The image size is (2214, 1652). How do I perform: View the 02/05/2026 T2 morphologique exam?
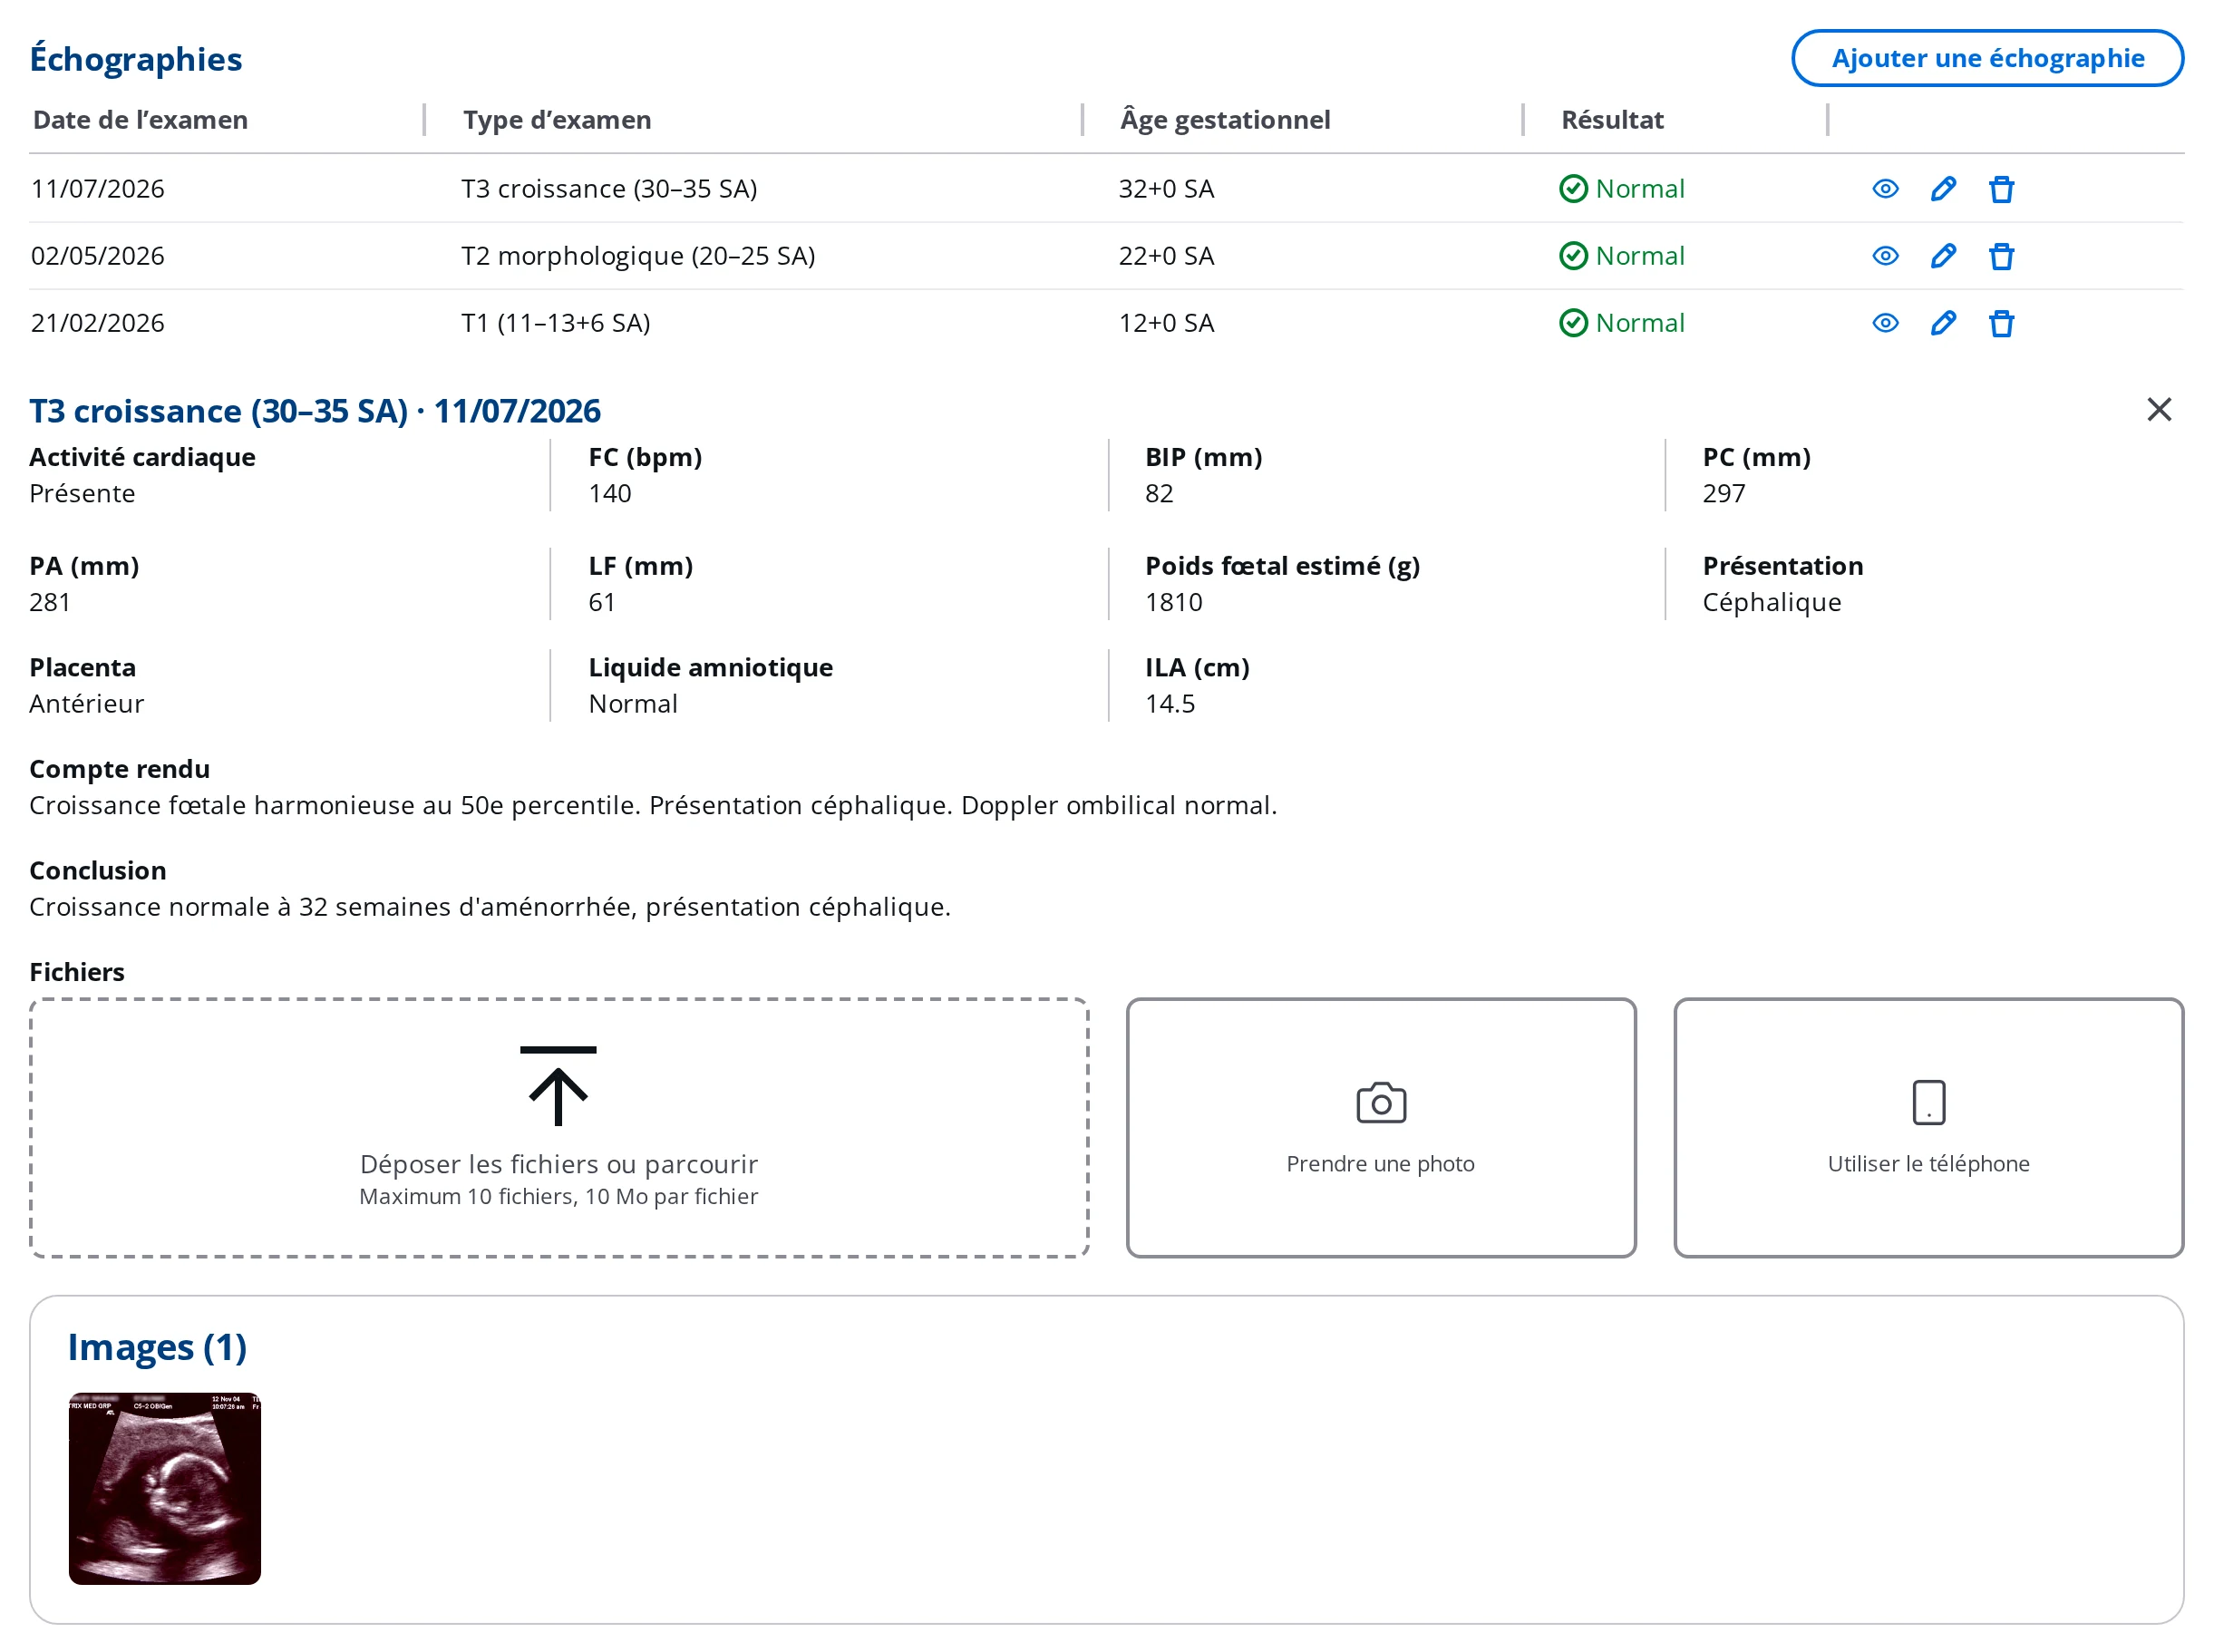tap(1885, 256)
